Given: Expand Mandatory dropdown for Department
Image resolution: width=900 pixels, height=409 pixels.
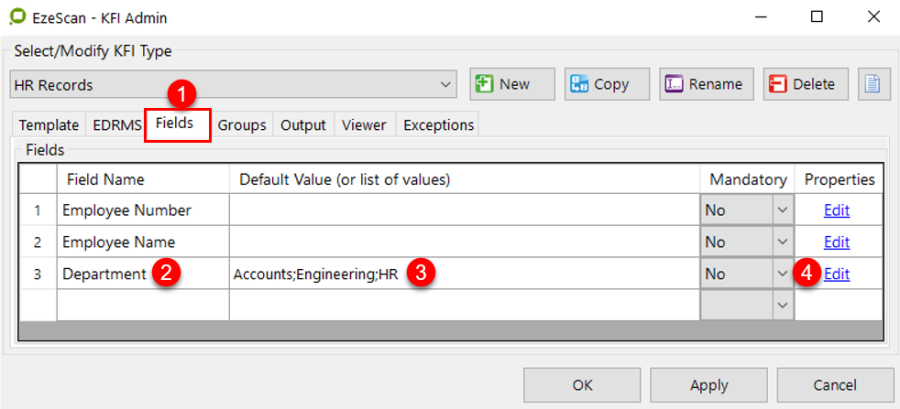Looking at the screenshot, I should [x=782, y=273].
